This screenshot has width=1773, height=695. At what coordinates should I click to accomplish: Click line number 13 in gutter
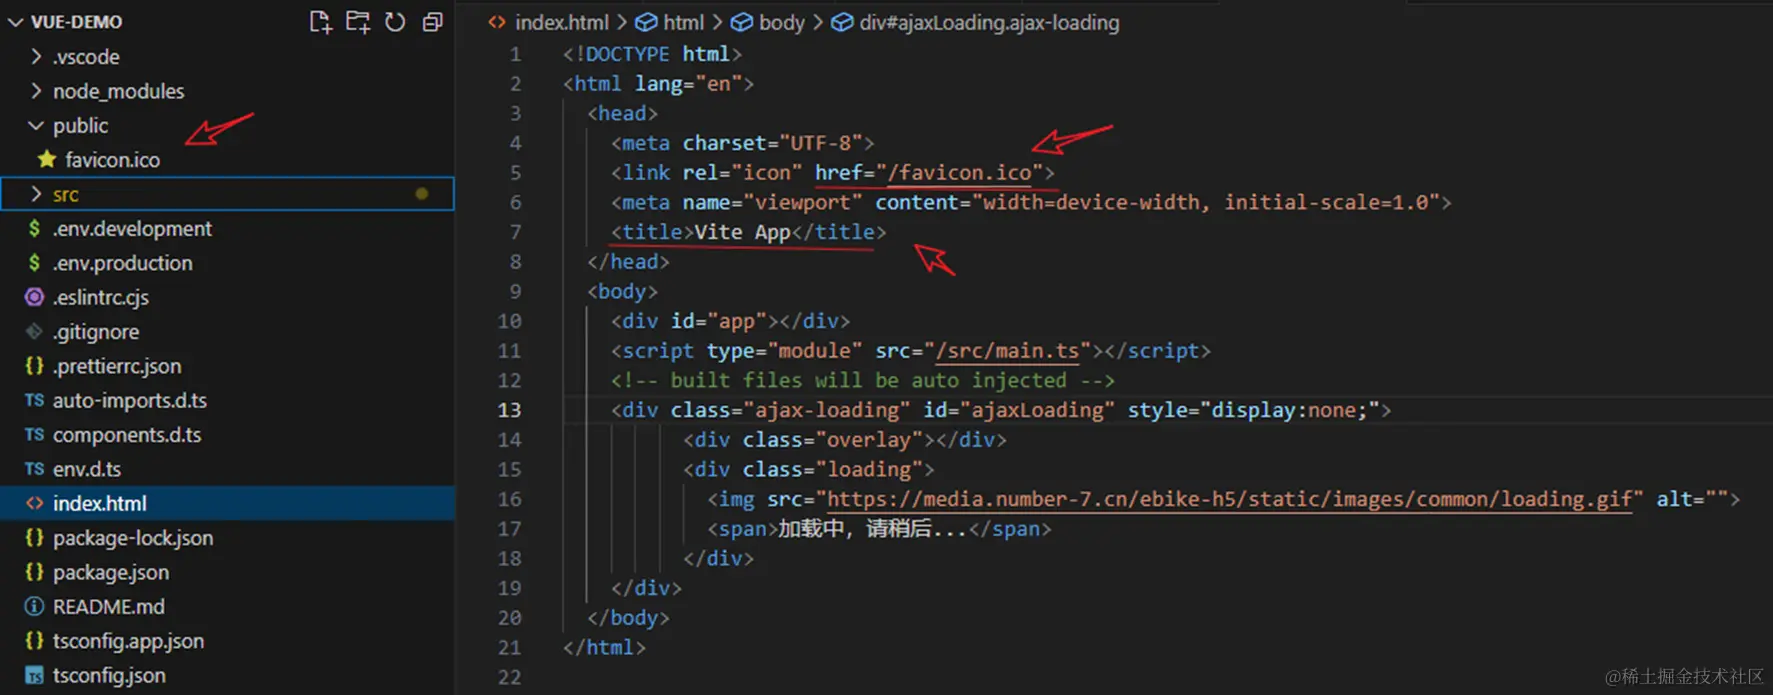[x=509, y=410]
